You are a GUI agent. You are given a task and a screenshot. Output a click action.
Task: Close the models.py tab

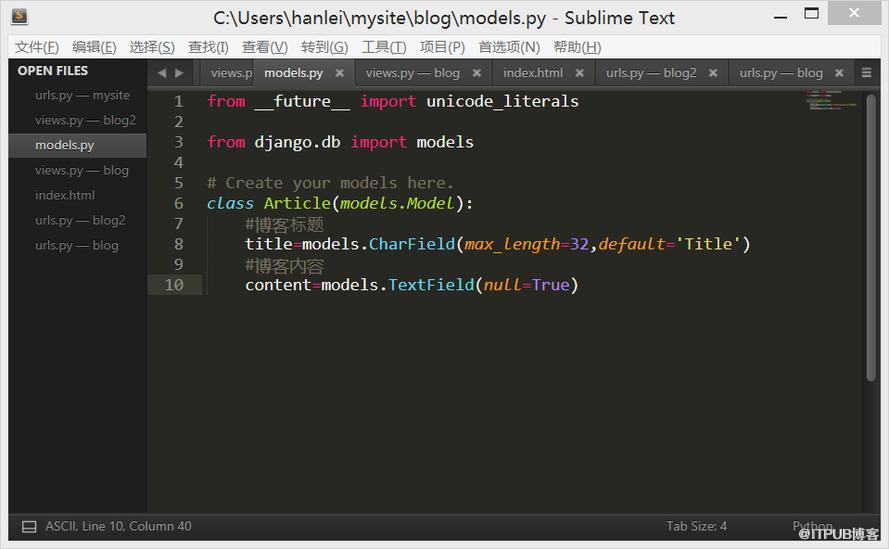[x=340, y=73]
